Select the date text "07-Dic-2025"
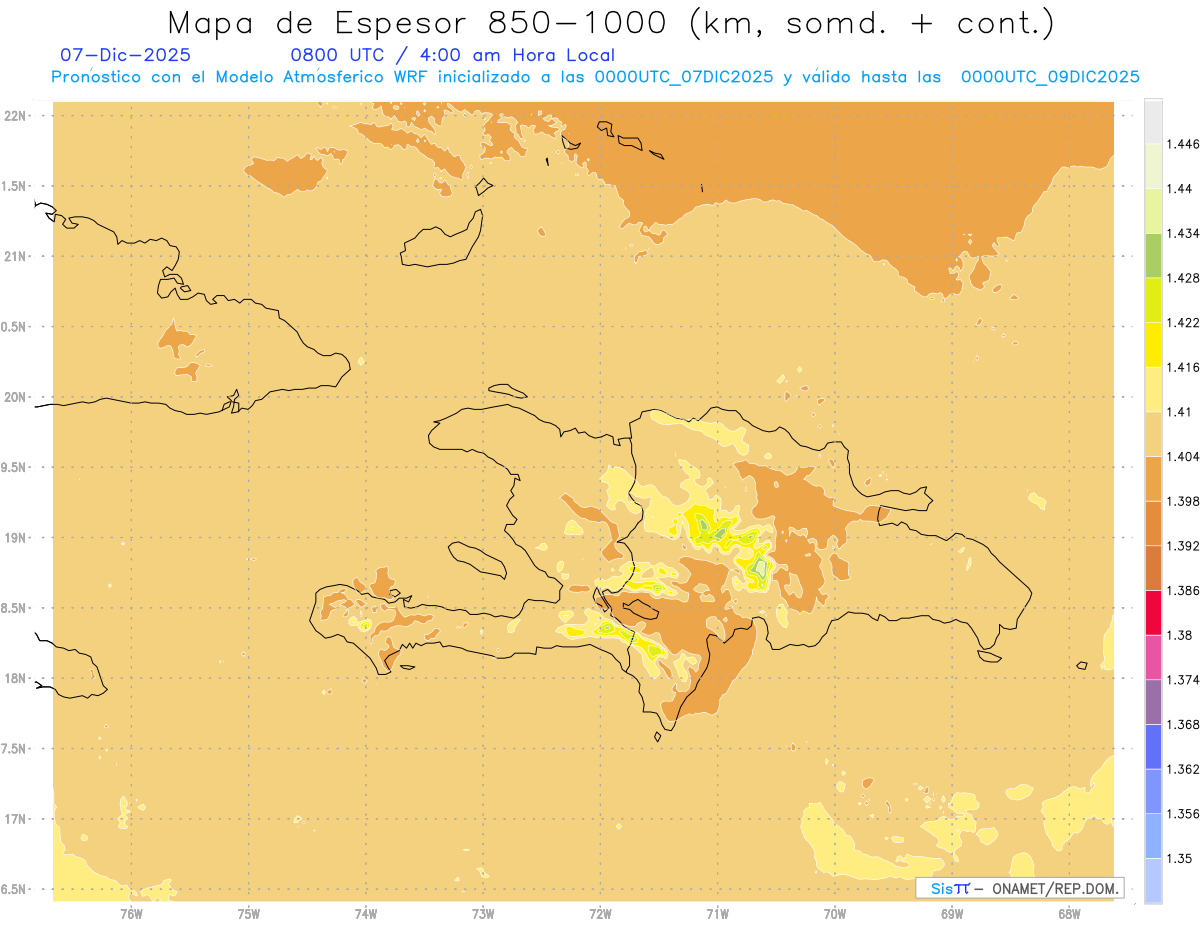The height and width of the screenshot is (927, 1200). [x=125, y=55]
